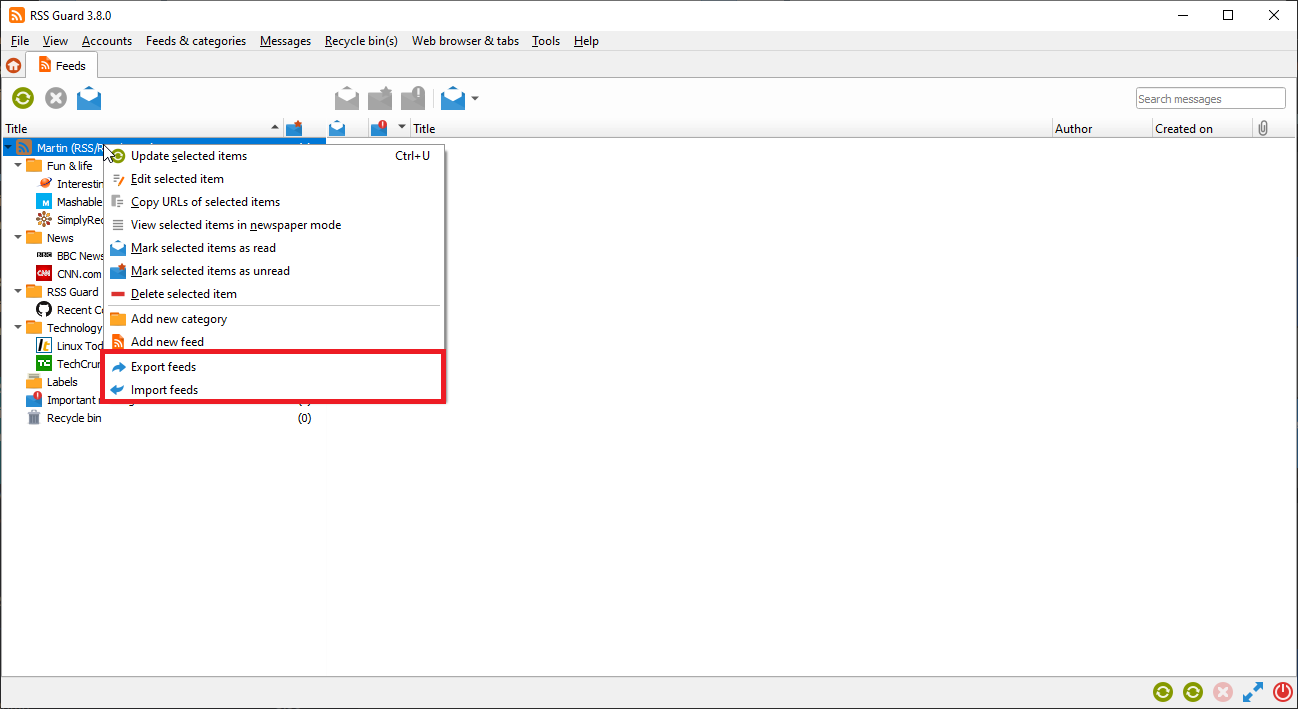Viewport: 1298px width, 709px height.
Task: Click the gray stop update toolbar icon
Action: click(56, 98)
